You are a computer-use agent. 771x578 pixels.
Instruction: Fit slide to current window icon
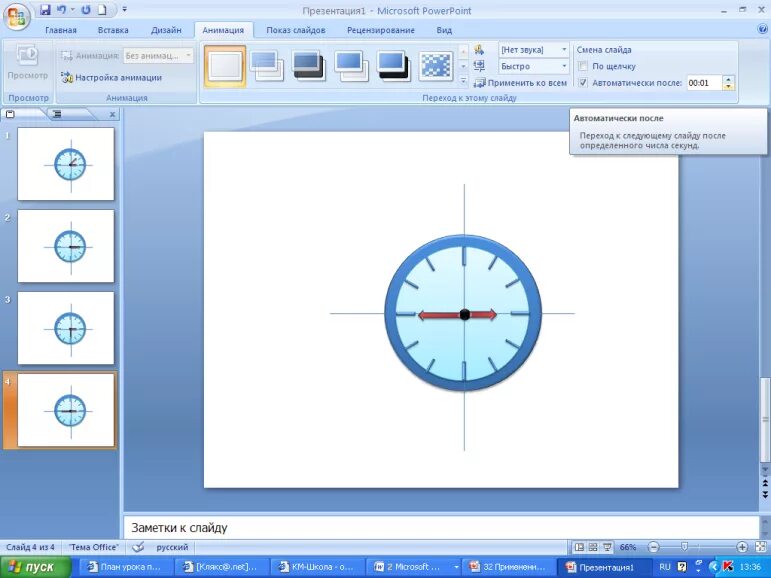tap(760, 547)
